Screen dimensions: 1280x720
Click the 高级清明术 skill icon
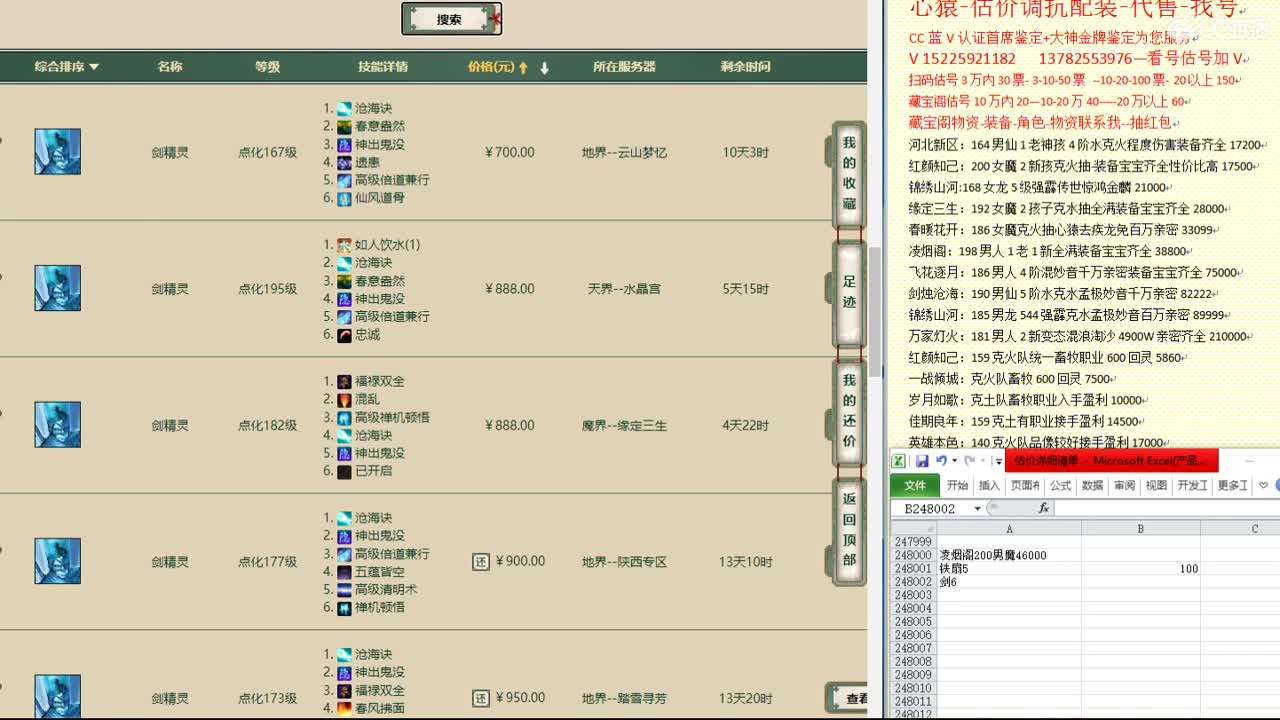click(344, 589)
